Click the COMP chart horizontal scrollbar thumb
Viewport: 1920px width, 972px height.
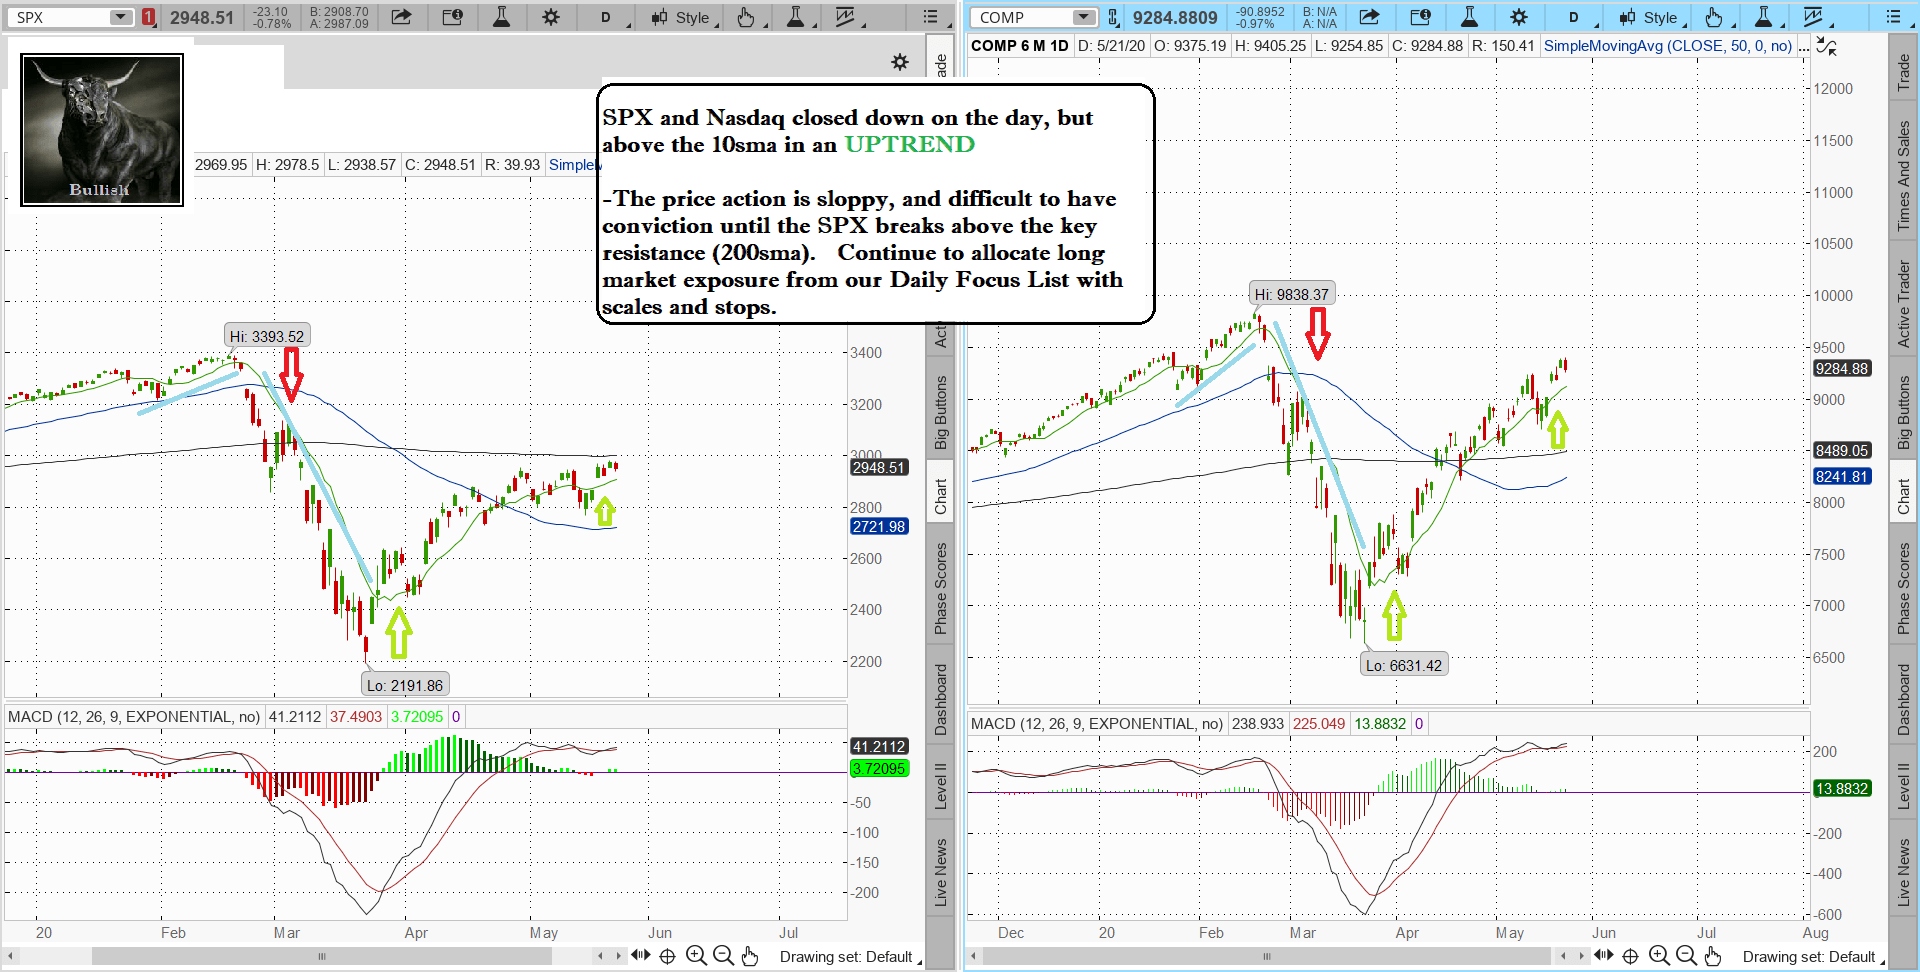1266,956
